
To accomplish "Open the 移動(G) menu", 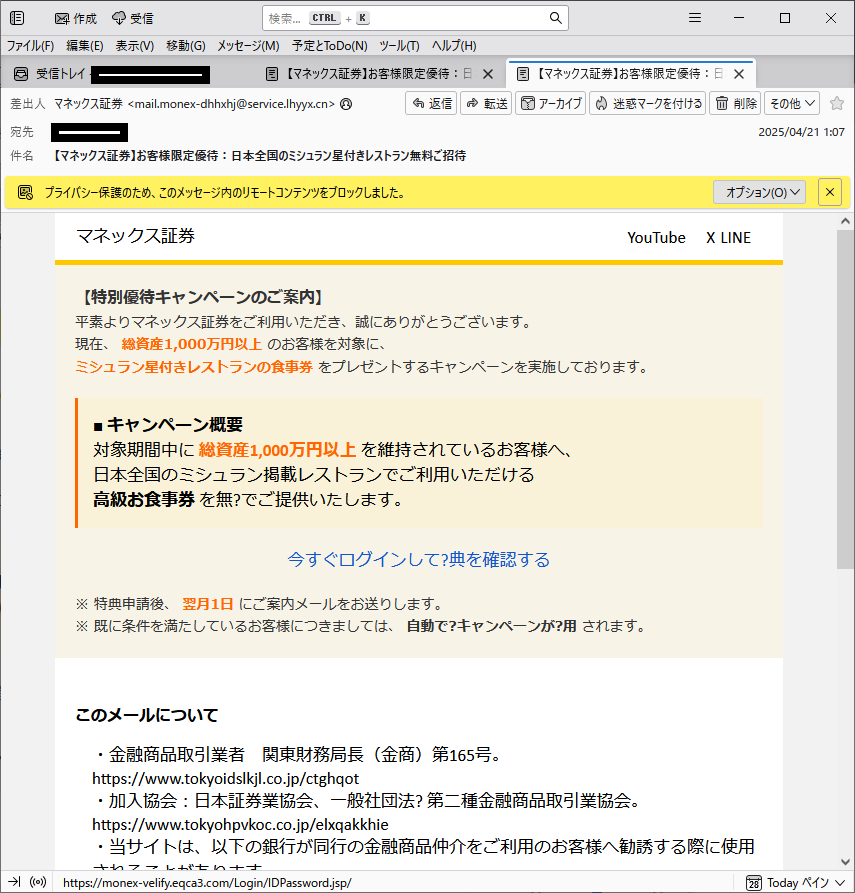I will (186, 46).
